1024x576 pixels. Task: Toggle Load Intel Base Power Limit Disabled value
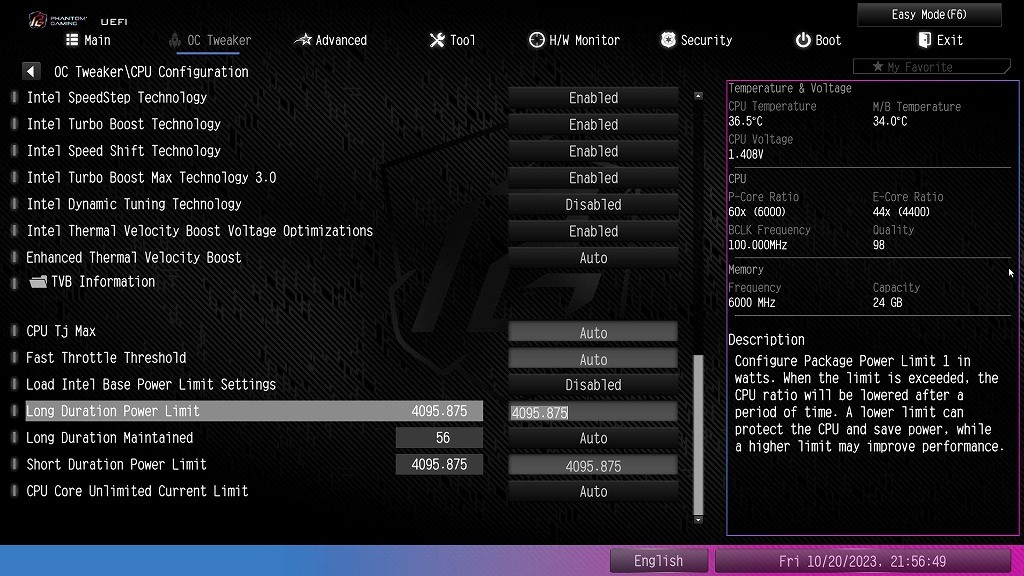593,385
